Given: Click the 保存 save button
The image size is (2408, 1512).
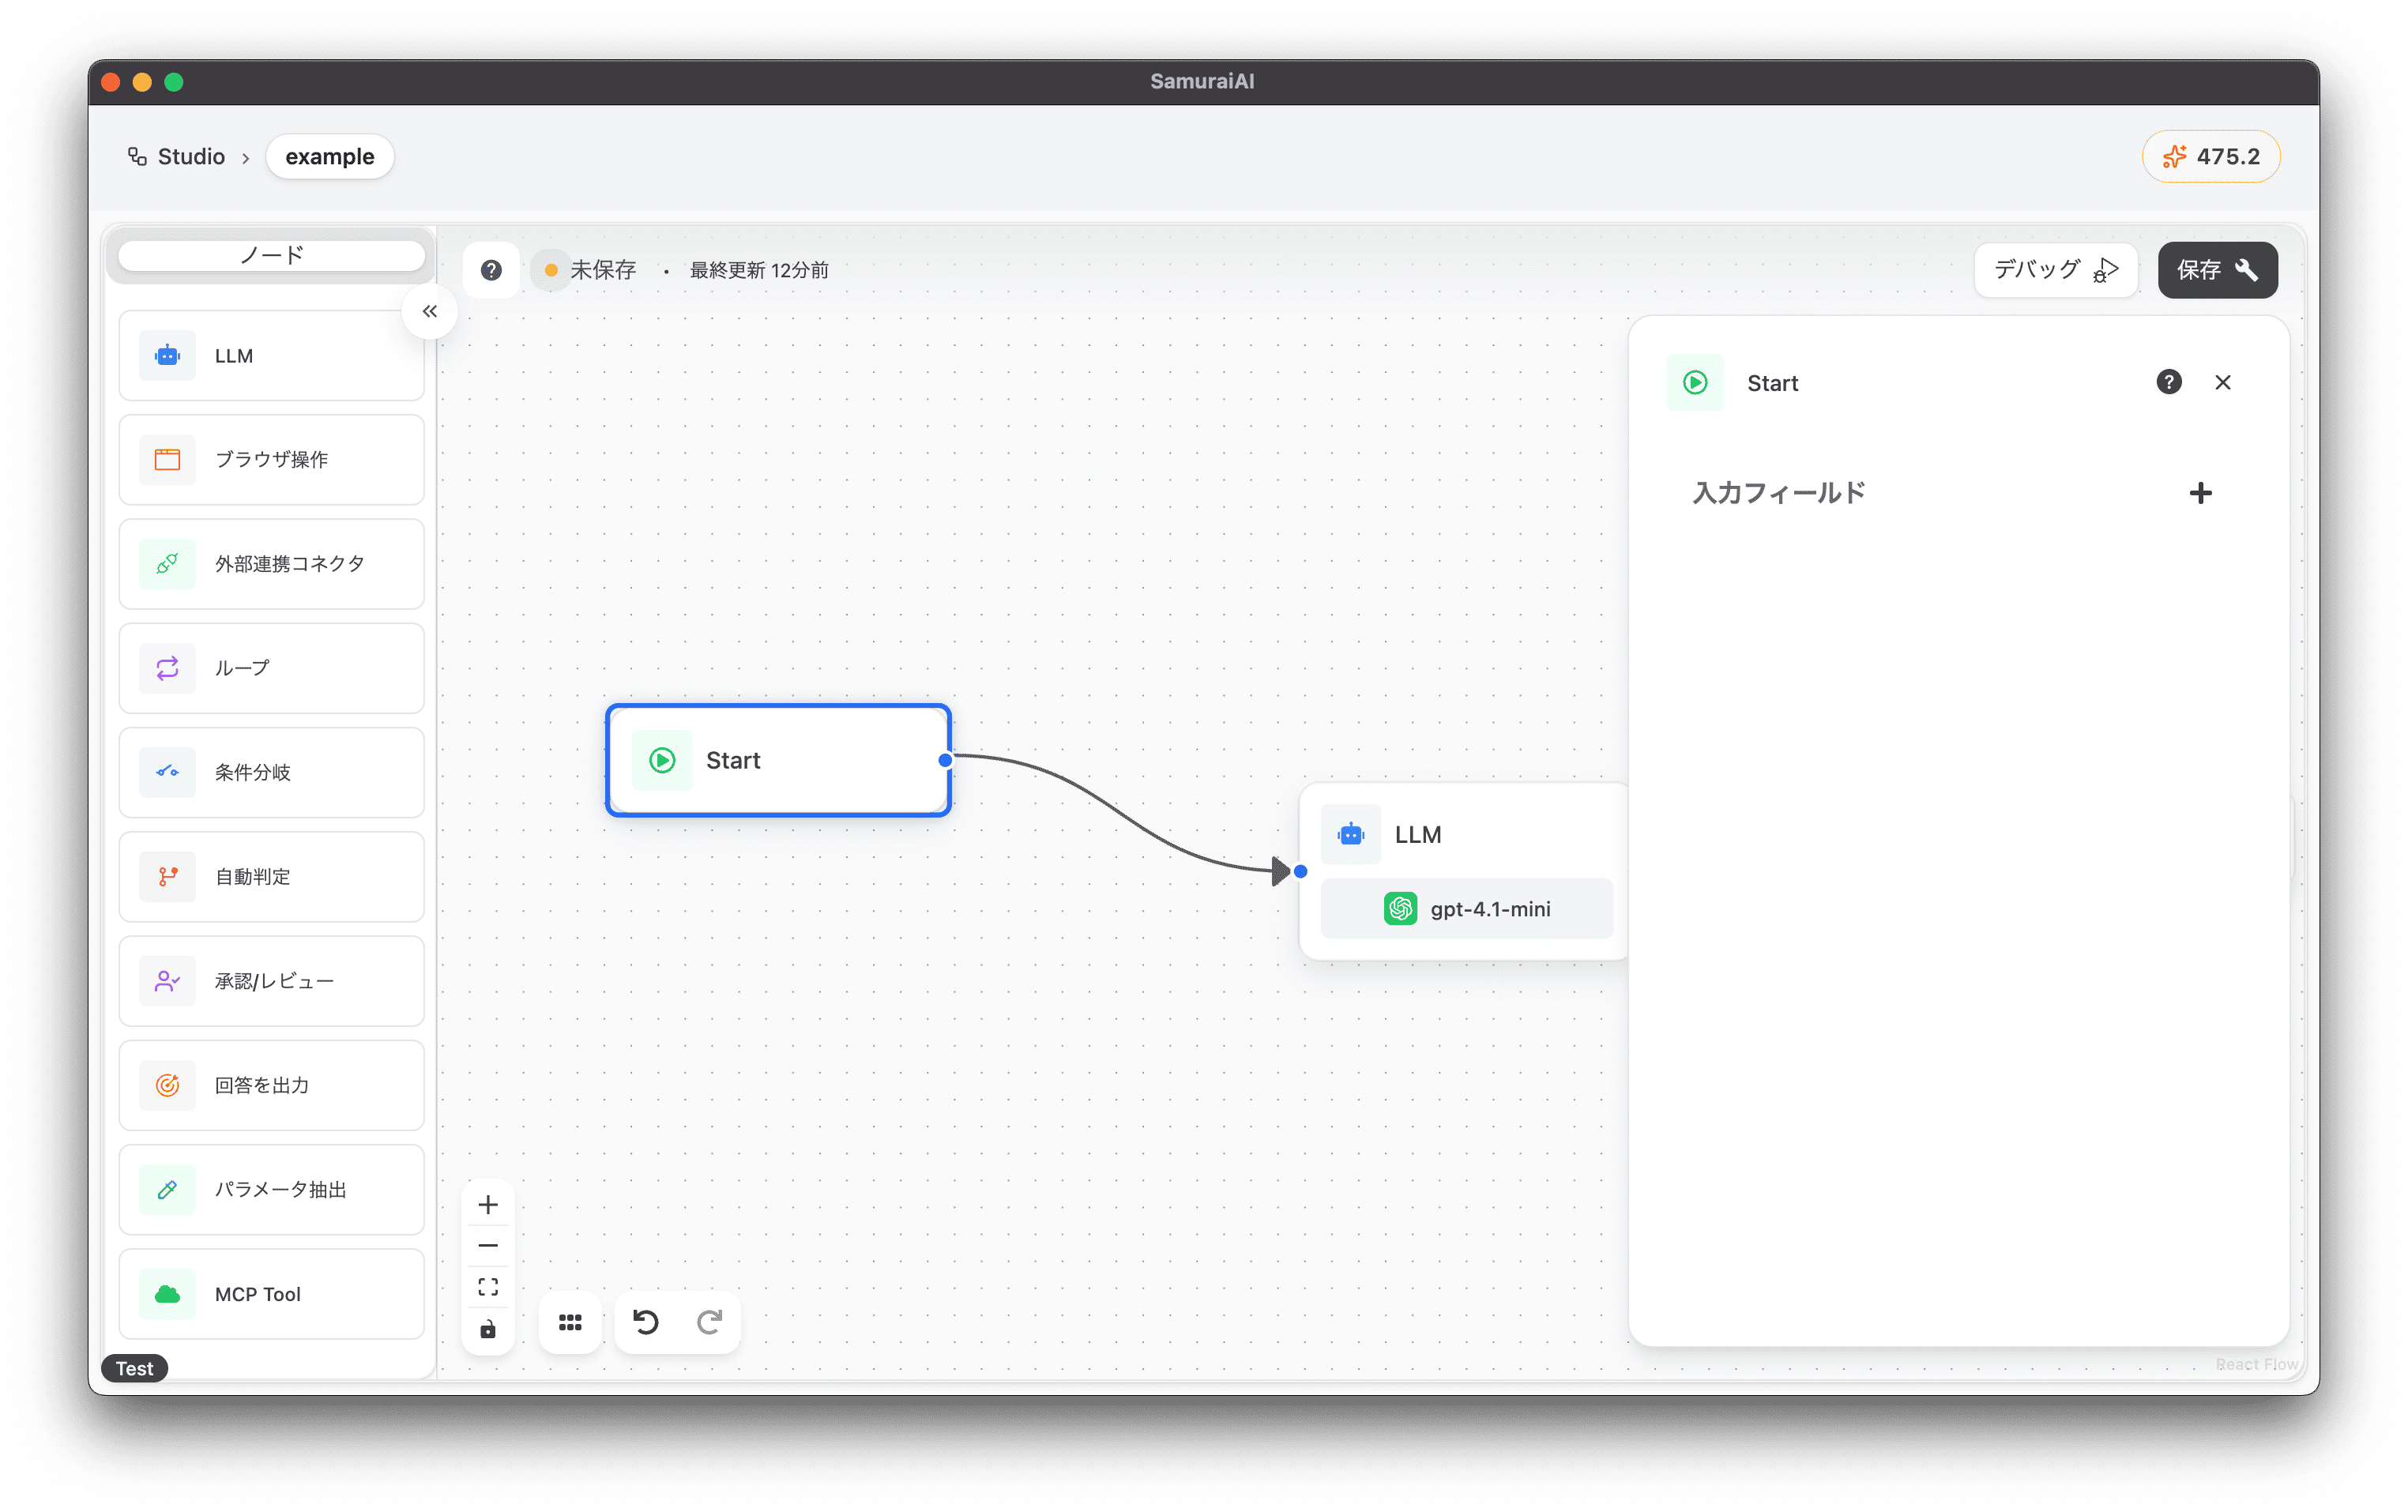Looking at the screenshot, I should point(2216,270).
